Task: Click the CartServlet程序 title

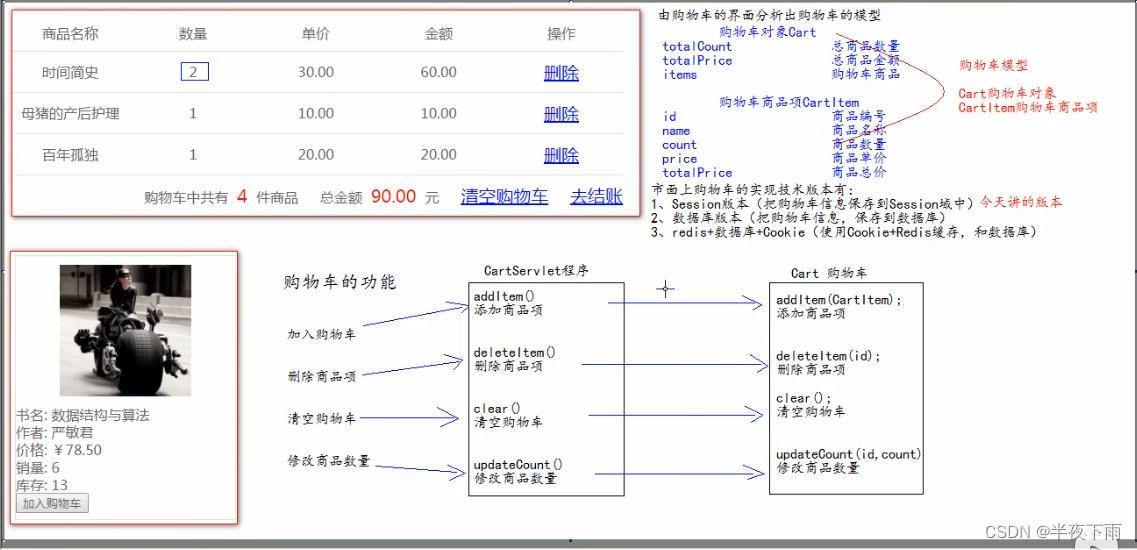Action: [536, 271]
